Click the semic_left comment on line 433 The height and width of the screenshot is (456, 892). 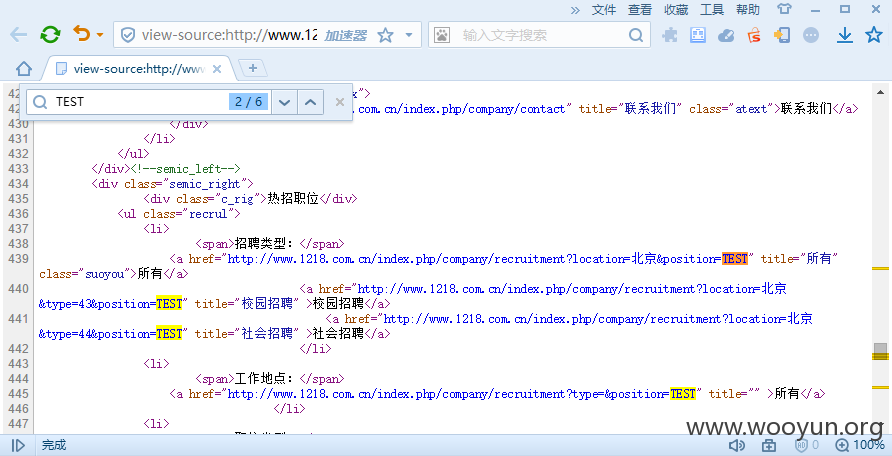185,169
